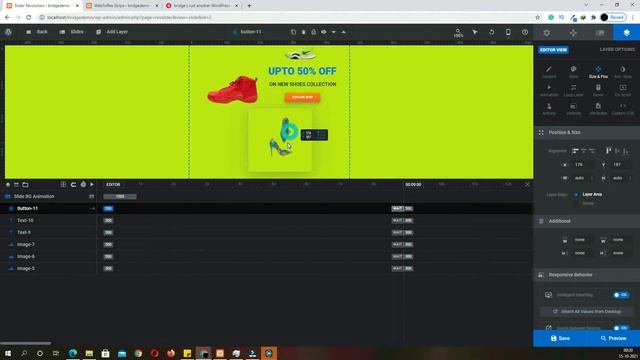Lock the selected layer with padlock icon

pyautogui.click(x=313, y=32)
